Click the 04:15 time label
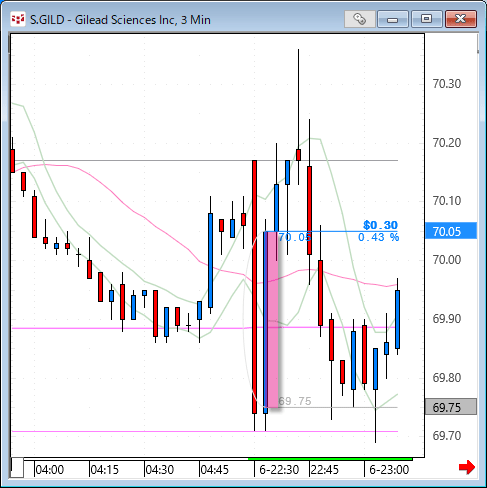 pyautogui.click(x=105, y=470)
